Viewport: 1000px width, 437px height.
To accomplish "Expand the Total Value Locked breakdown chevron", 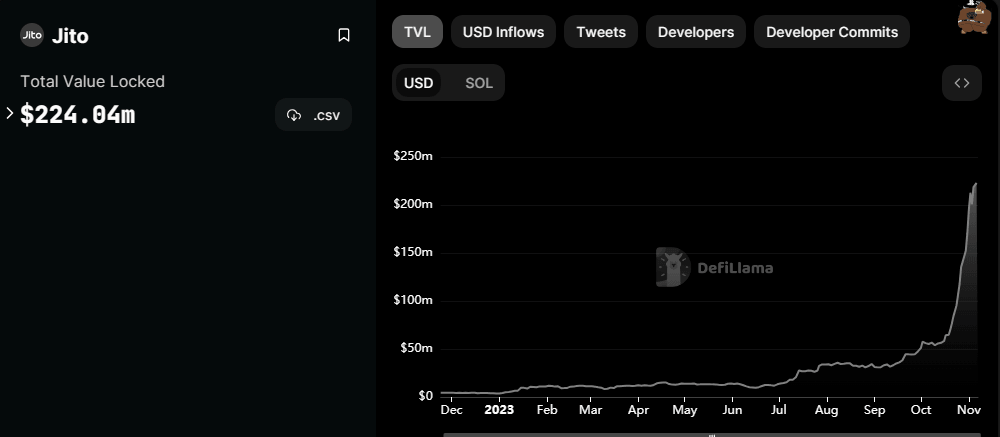I will [x=9, y=114].
